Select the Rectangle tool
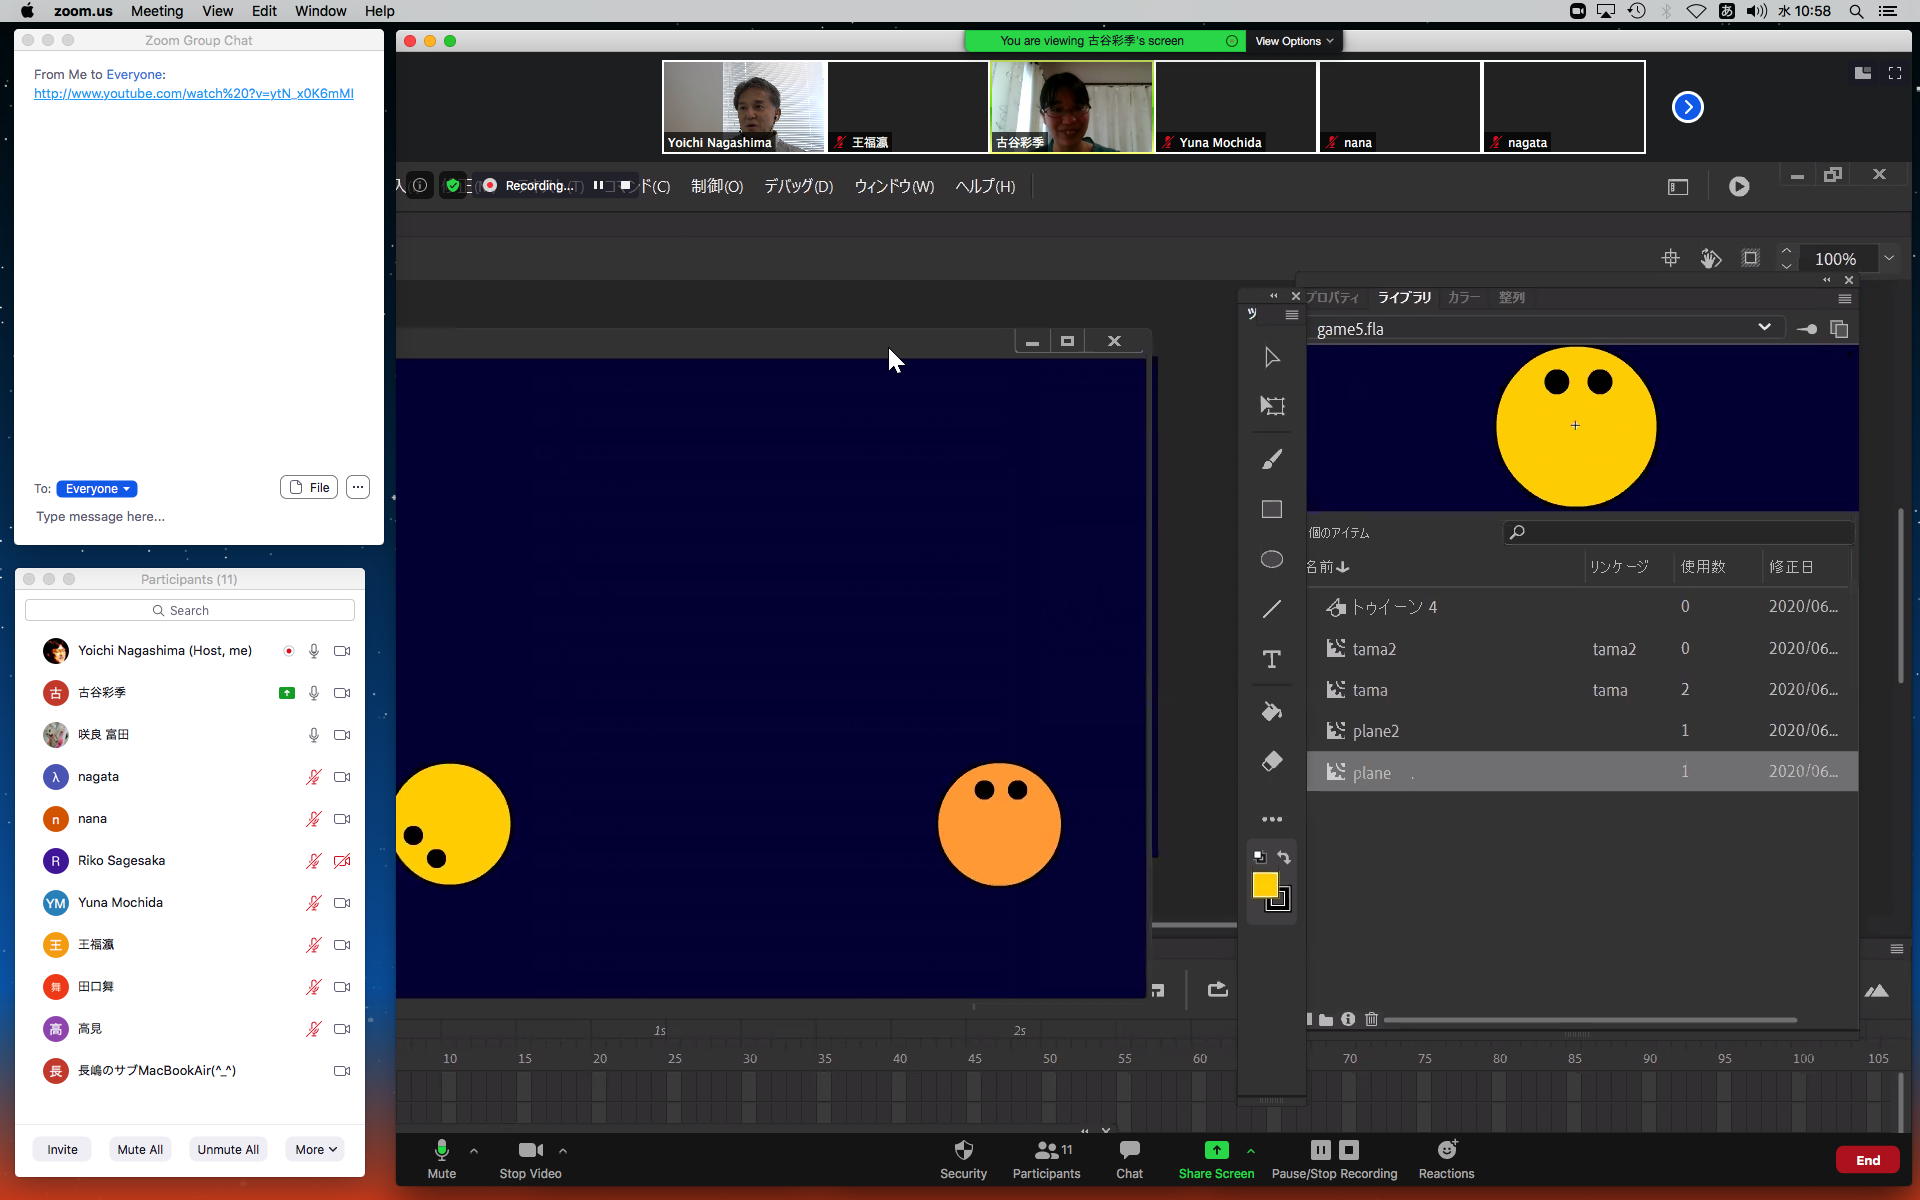Image resolution: width=1920 pixels, height=1200 pixels. [1271, 510]
